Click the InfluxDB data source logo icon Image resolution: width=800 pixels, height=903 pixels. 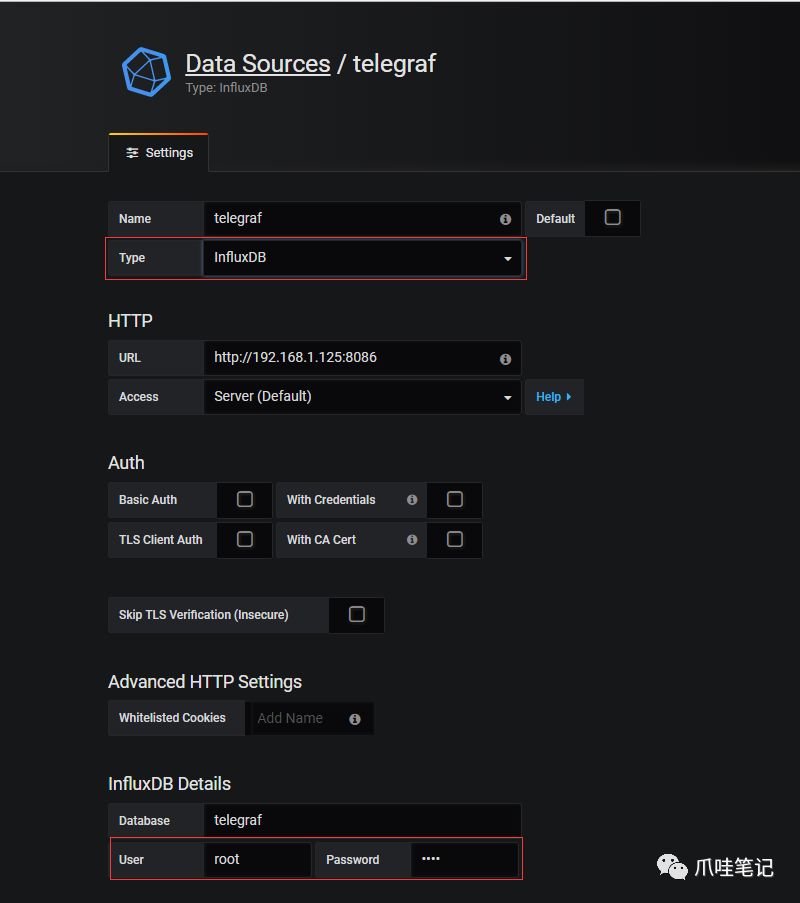(146, 72)
